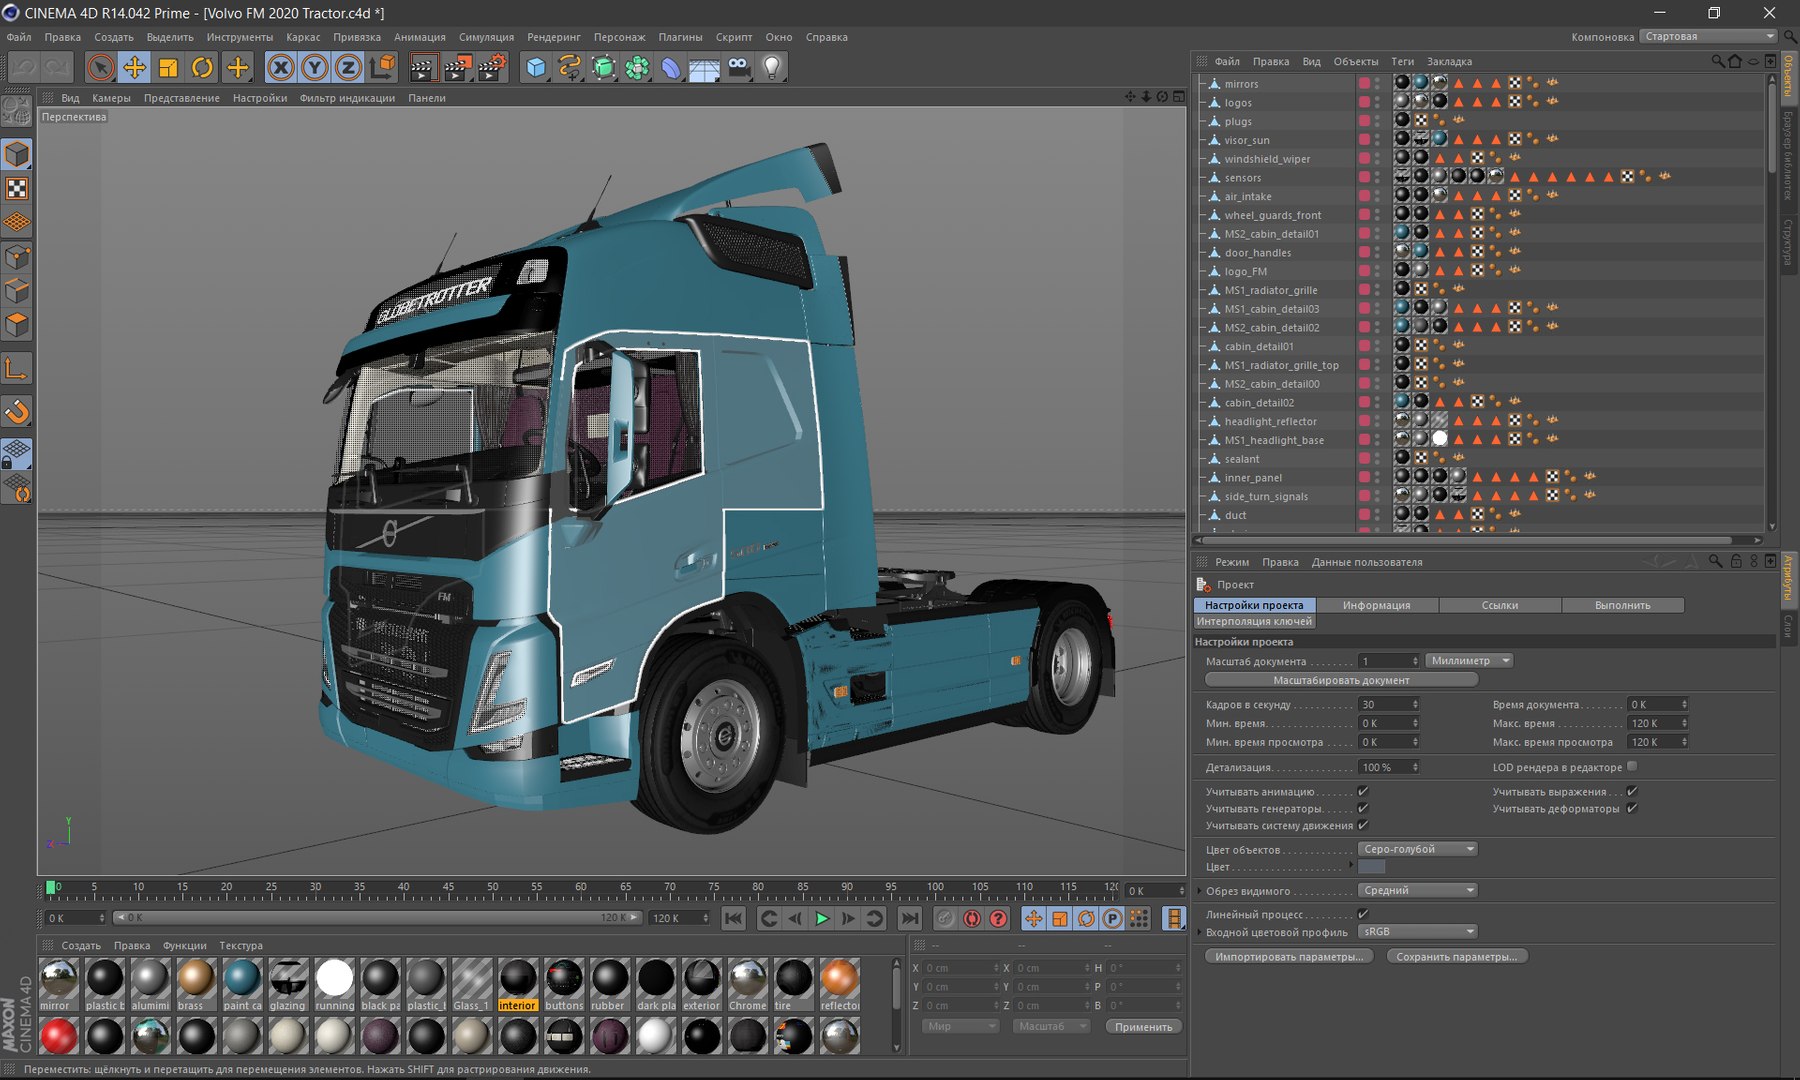Expand the input color profile section
Image resolution: width=1800 pixels, height=1080 pixels.
pos(1199,932)
